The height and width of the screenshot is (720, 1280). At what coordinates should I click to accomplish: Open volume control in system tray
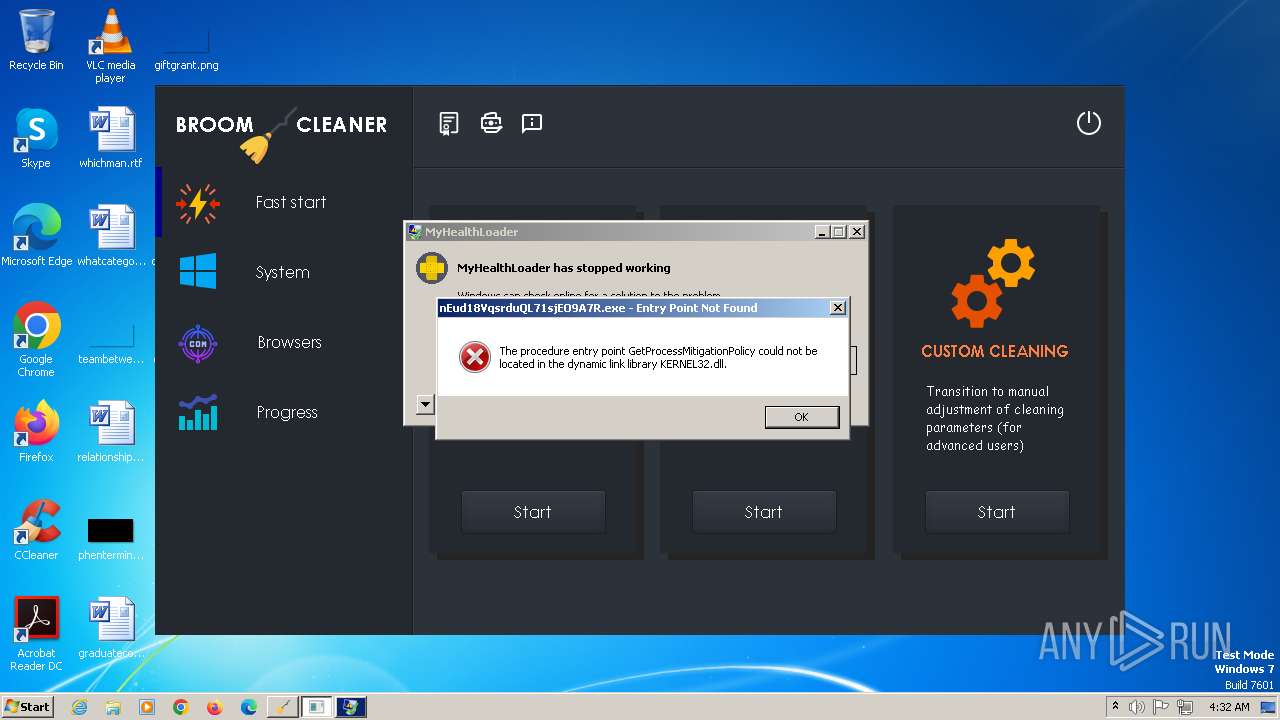1137,707
